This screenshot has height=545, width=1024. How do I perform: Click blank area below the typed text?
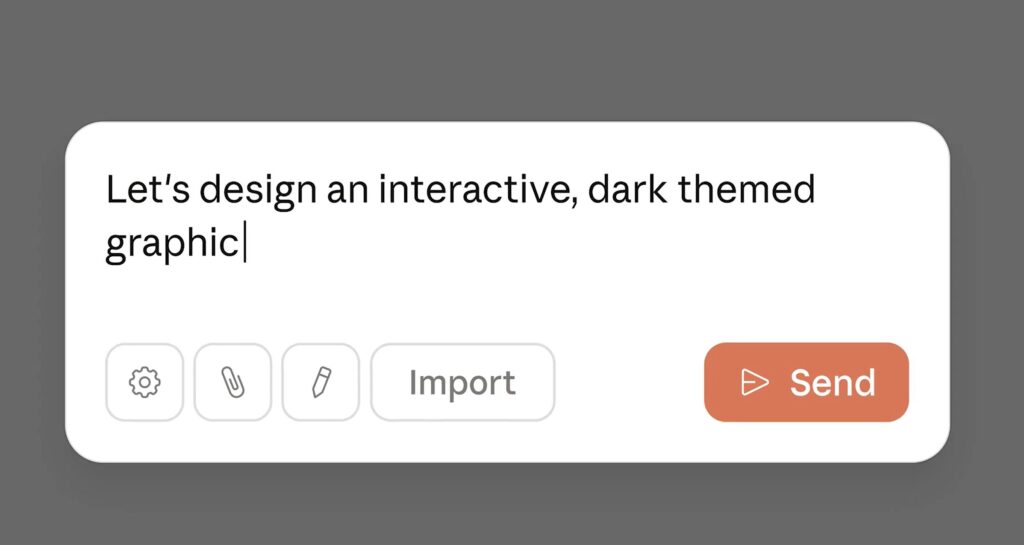(x=500, y=300)
